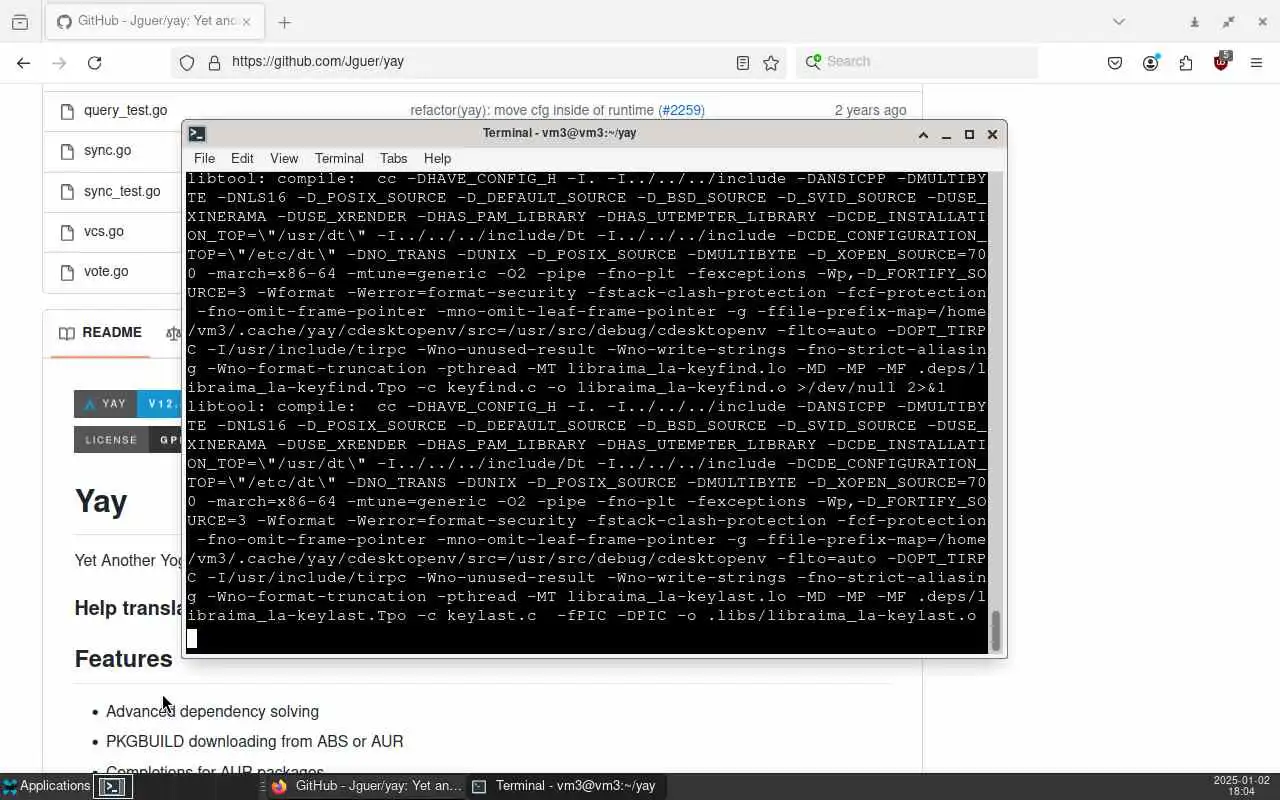Click the 'Features' heading
This screenshot has height=800, width=1280.
(123, 659)
